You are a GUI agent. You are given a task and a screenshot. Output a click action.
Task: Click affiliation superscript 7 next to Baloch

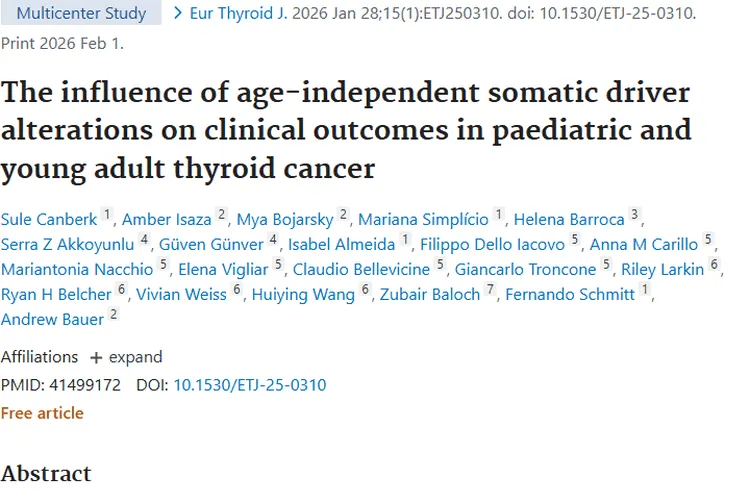pyautogui.click(x=491, y=290)
